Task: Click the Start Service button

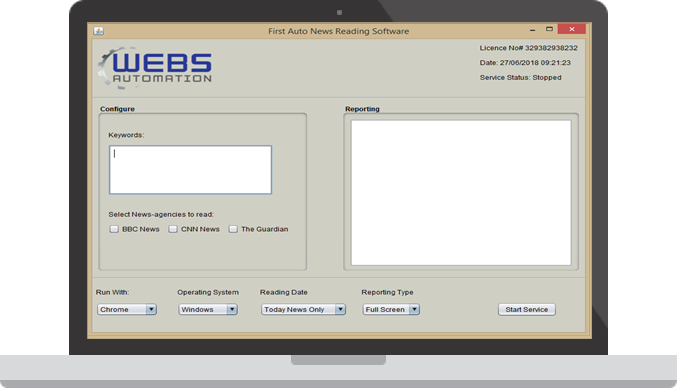Action: 527,309
